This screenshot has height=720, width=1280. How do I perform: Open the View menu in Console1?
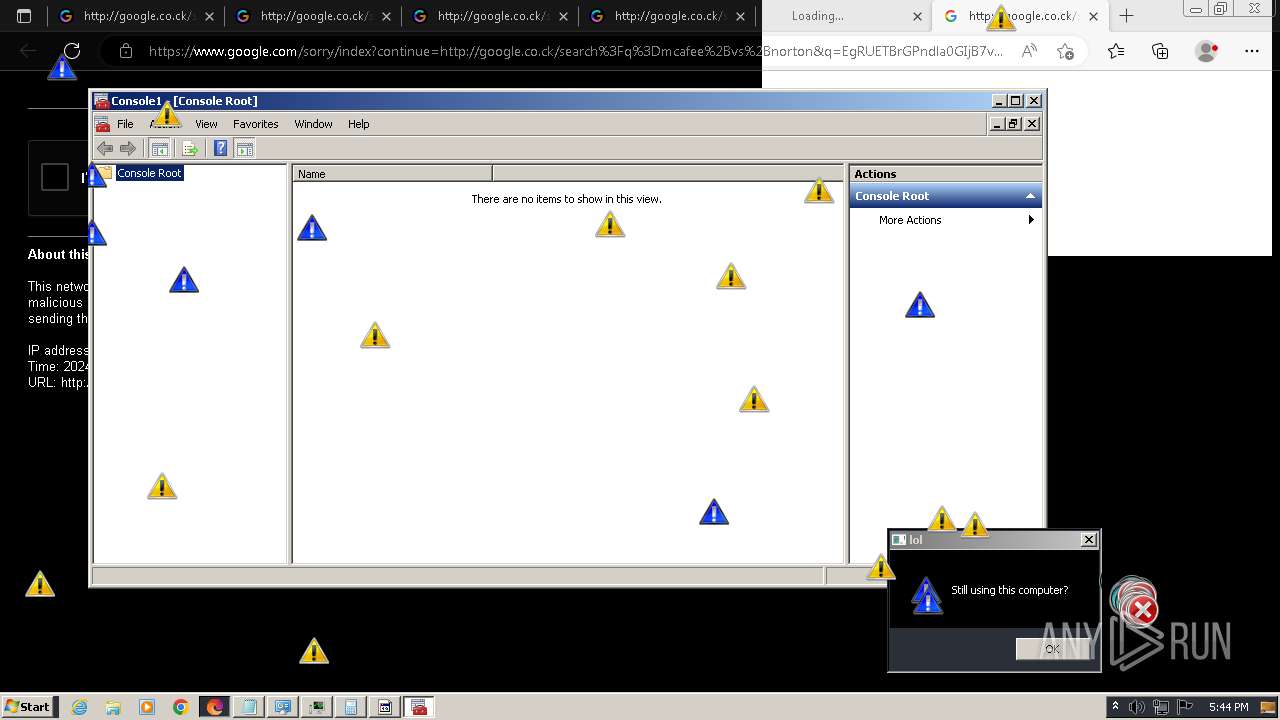pos(206,124)
